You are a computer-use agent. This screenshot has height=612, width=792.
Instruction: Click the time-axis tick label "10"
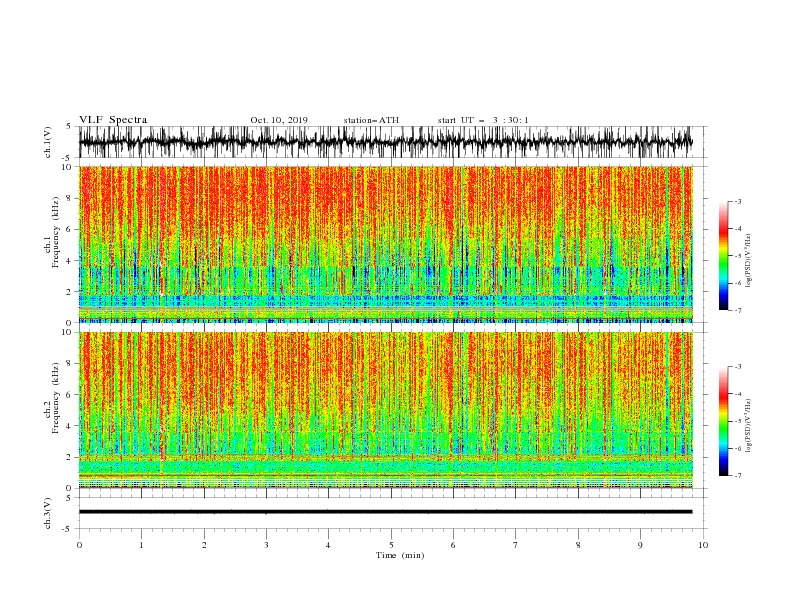click(x=703, y=545)
